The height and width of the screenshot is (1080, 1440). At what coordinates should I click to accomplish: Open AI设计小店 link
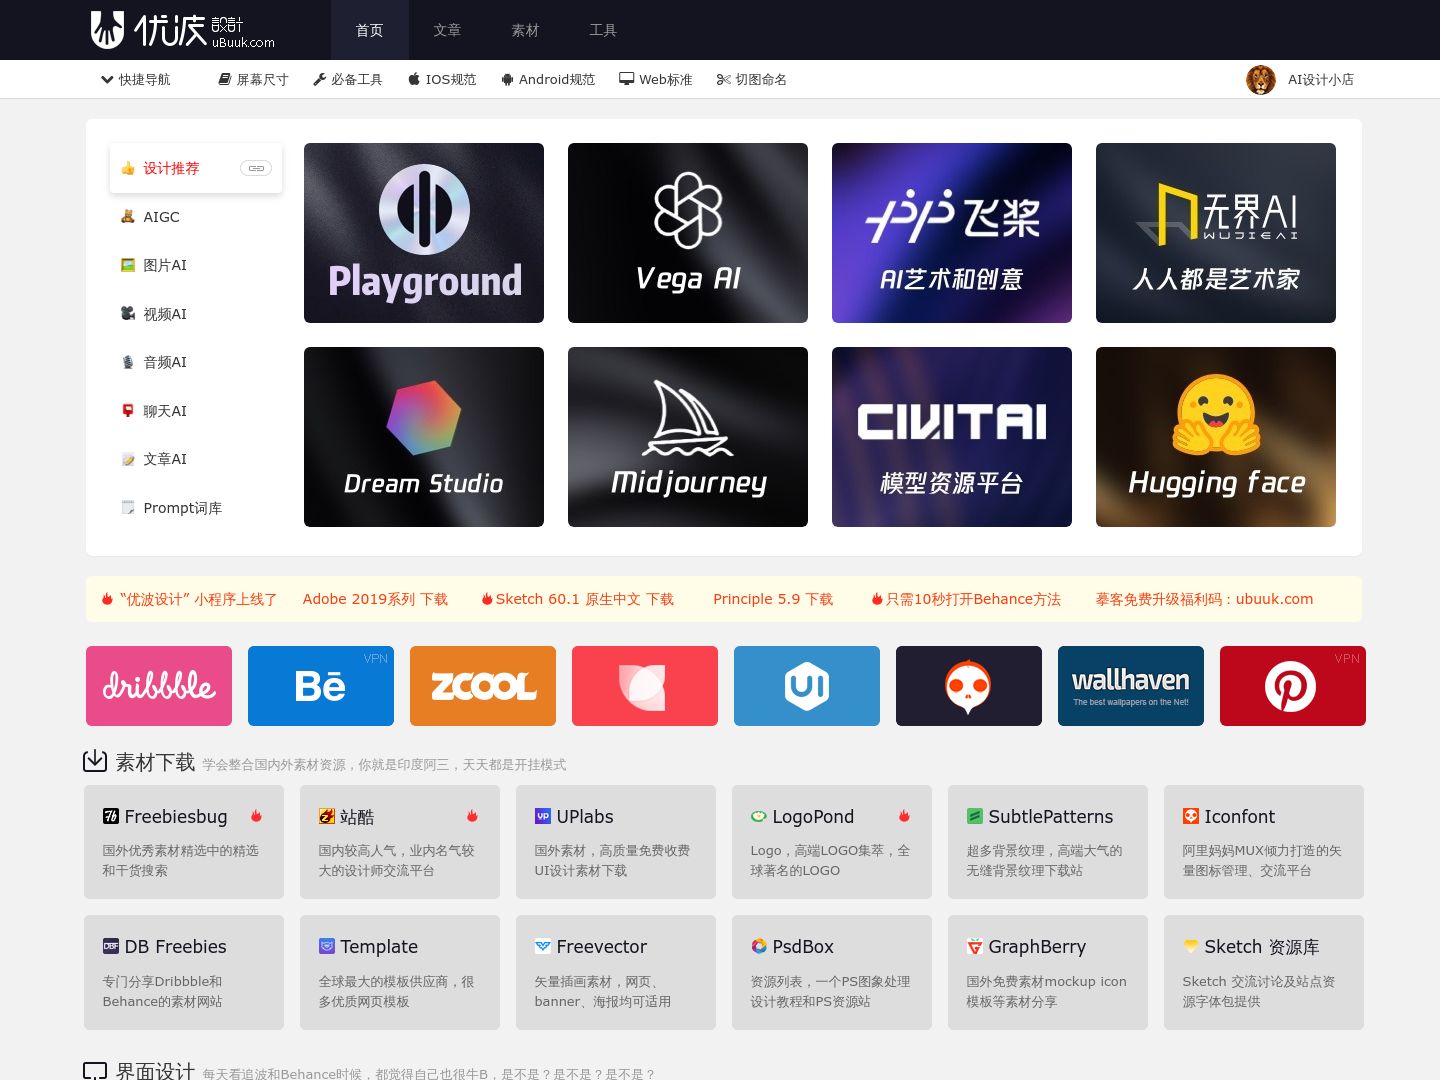pos(1320,79)
